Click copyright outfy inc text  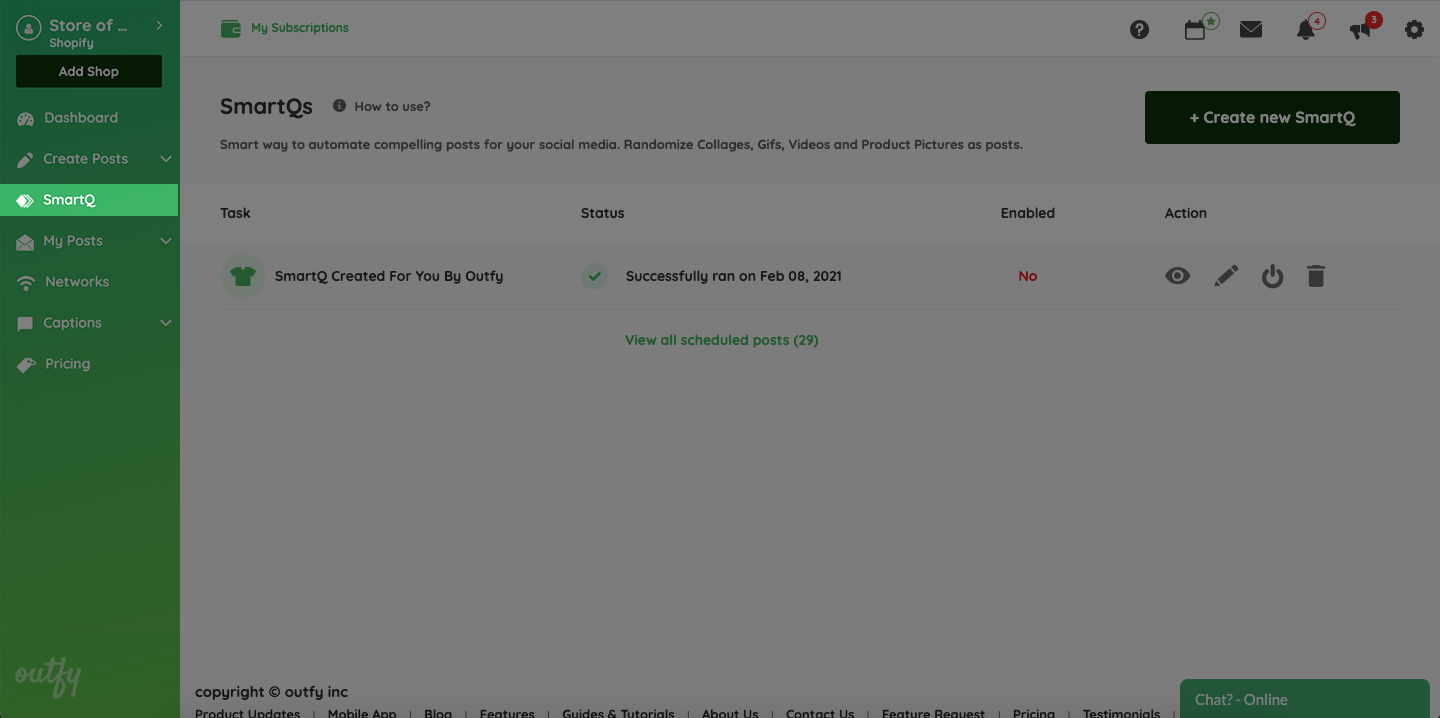tap(272, 692)
